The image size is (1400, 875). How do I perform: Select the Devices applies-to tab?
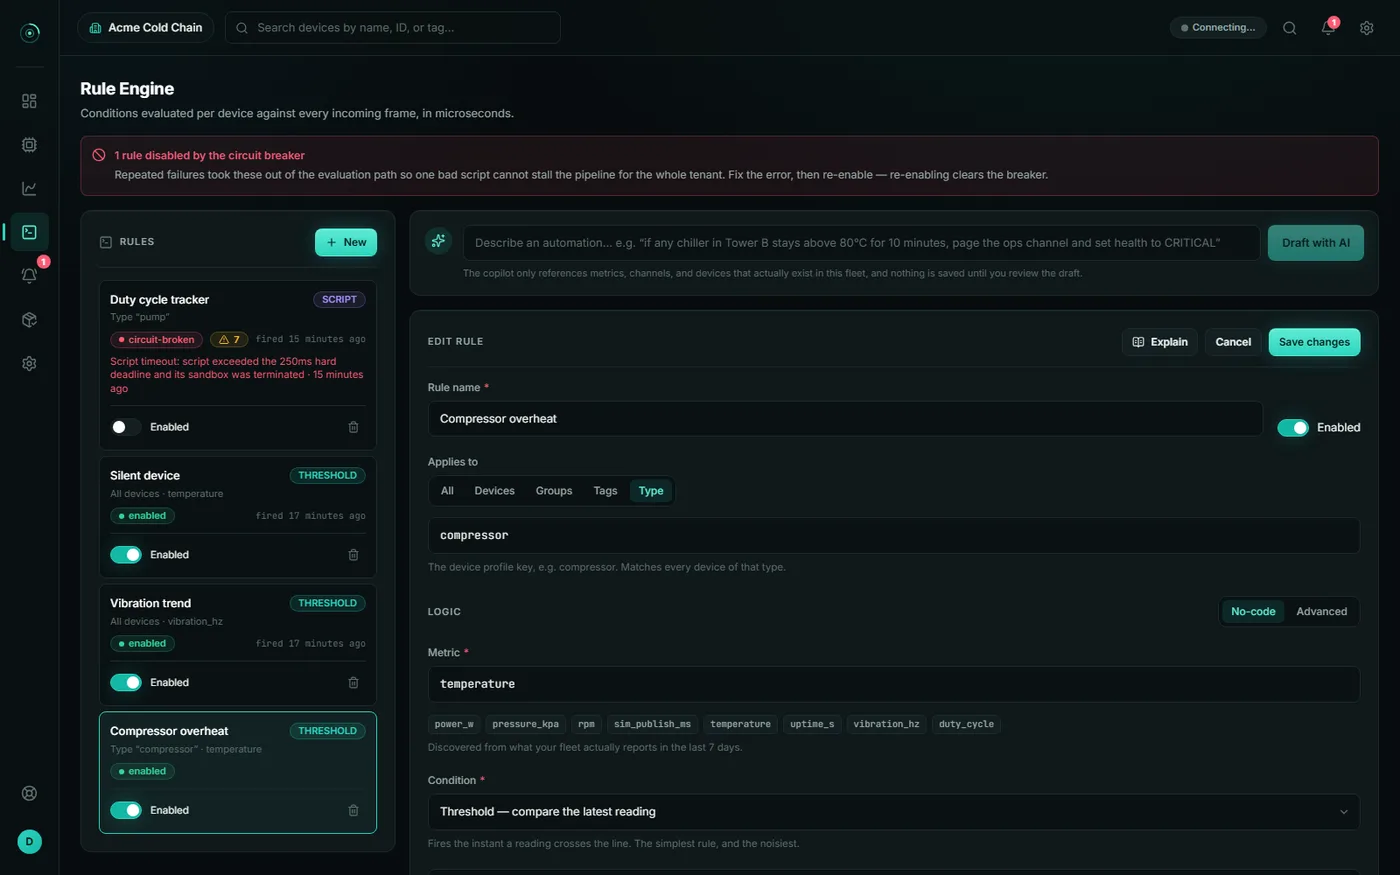click(494, 491)
